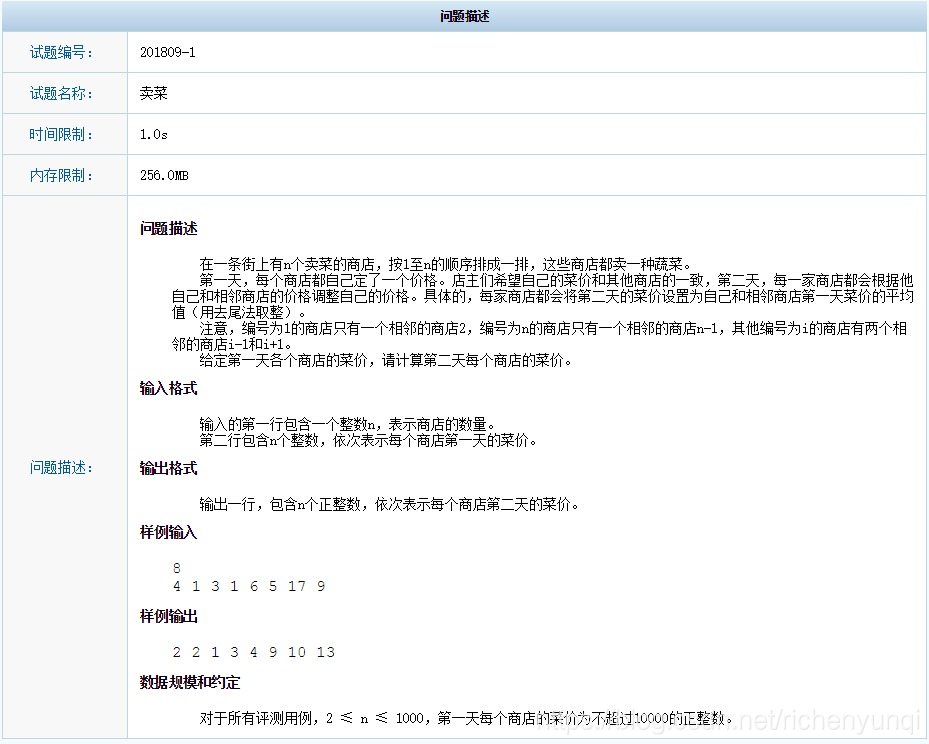Click the time limit value '1.0s'
The image size is (929, 744).
[153, 134]
